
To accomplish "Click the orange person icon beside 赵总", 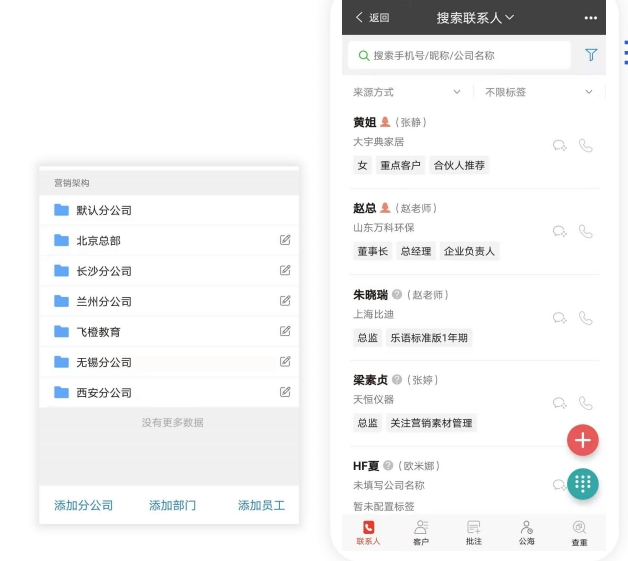I will 385,208.
